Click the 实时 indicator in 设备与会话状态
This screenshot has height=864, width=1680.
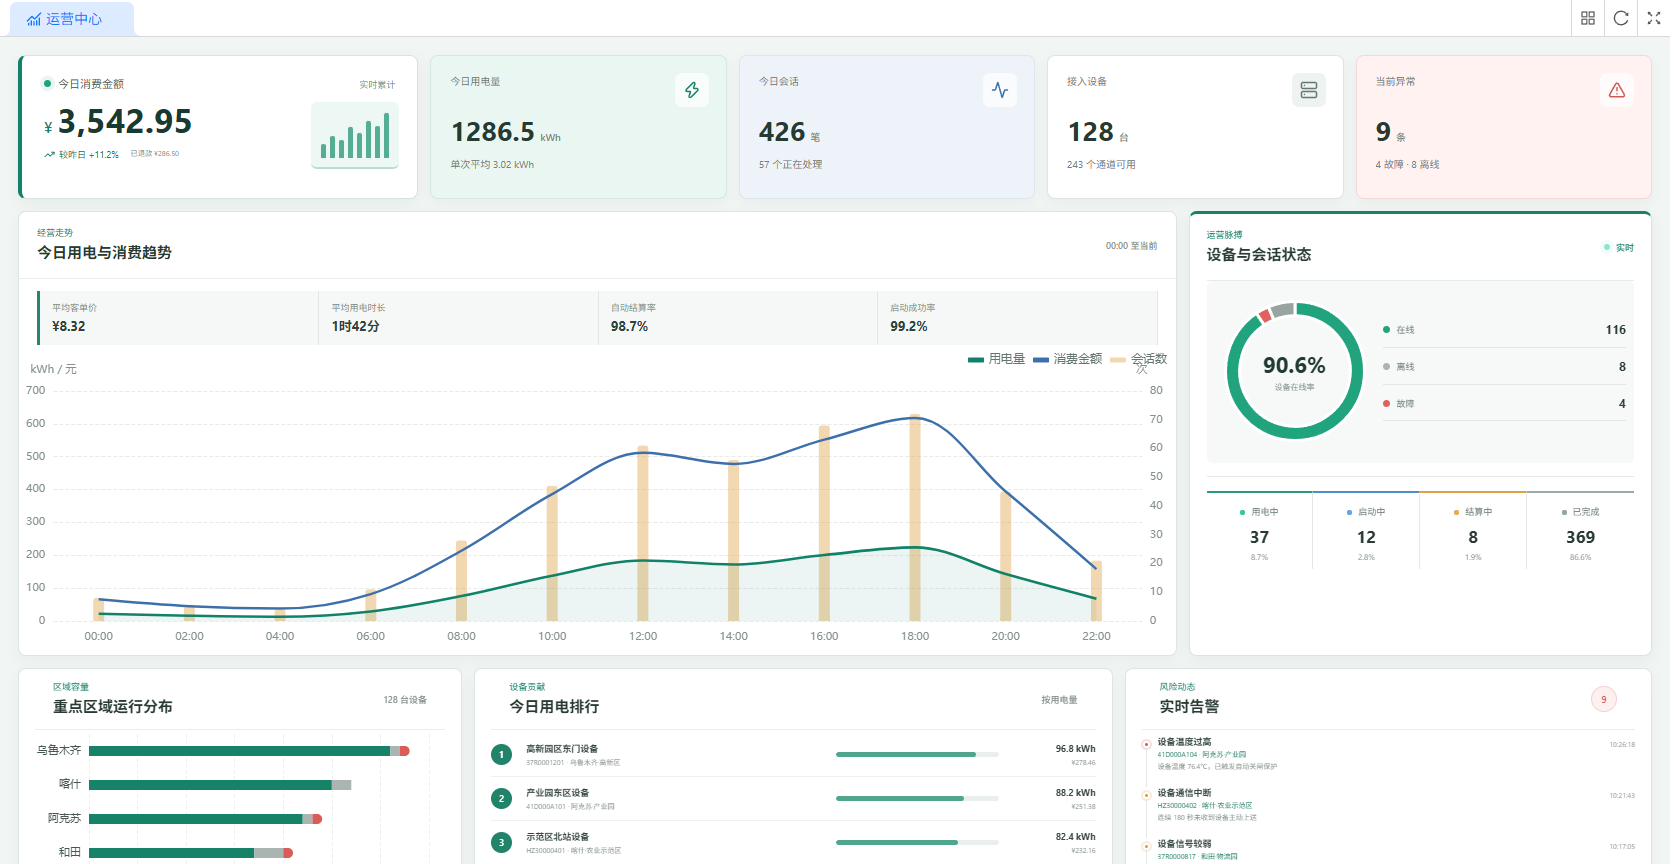(x=1619, y=248)
